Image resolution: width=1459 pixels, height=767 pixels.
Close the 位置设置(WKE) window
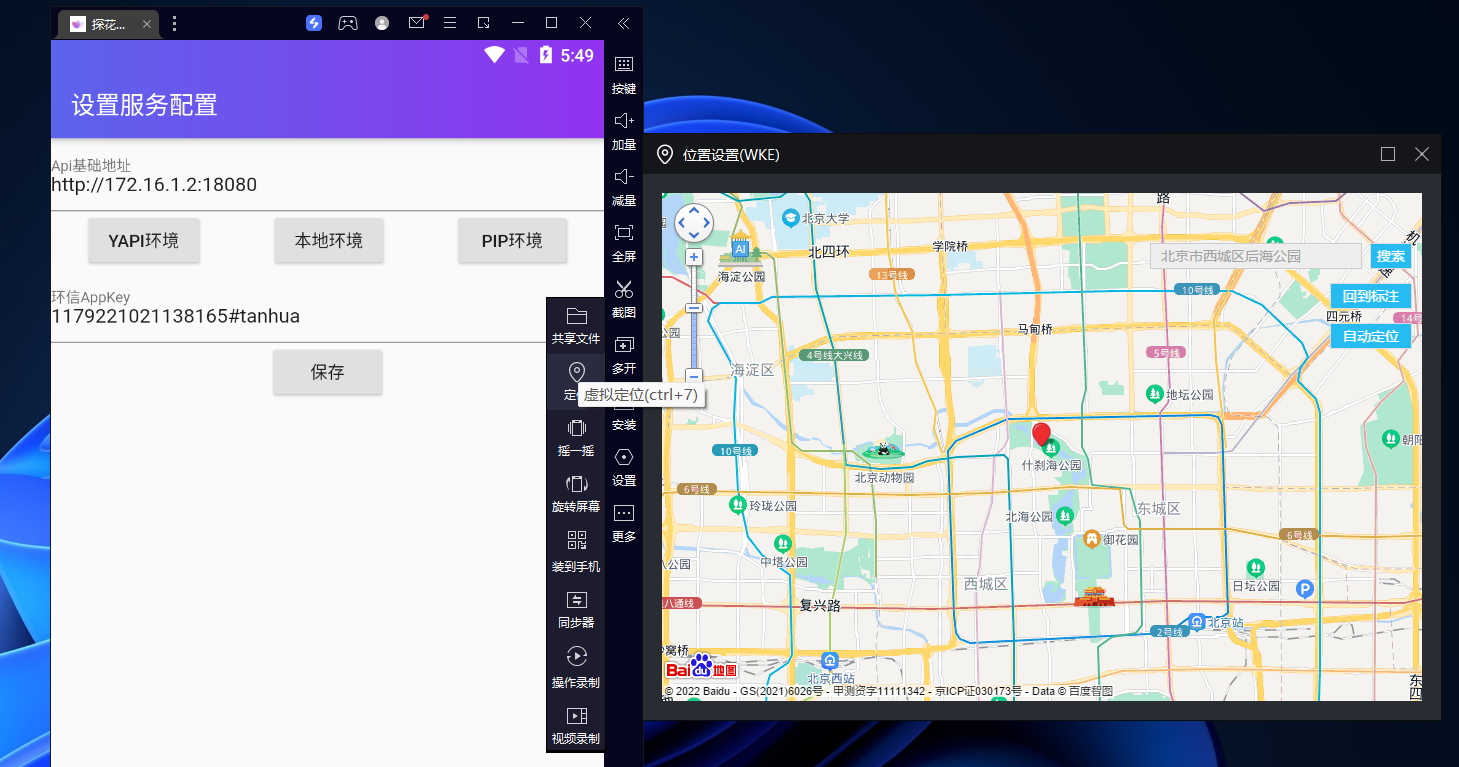(x=1422, y=154)
